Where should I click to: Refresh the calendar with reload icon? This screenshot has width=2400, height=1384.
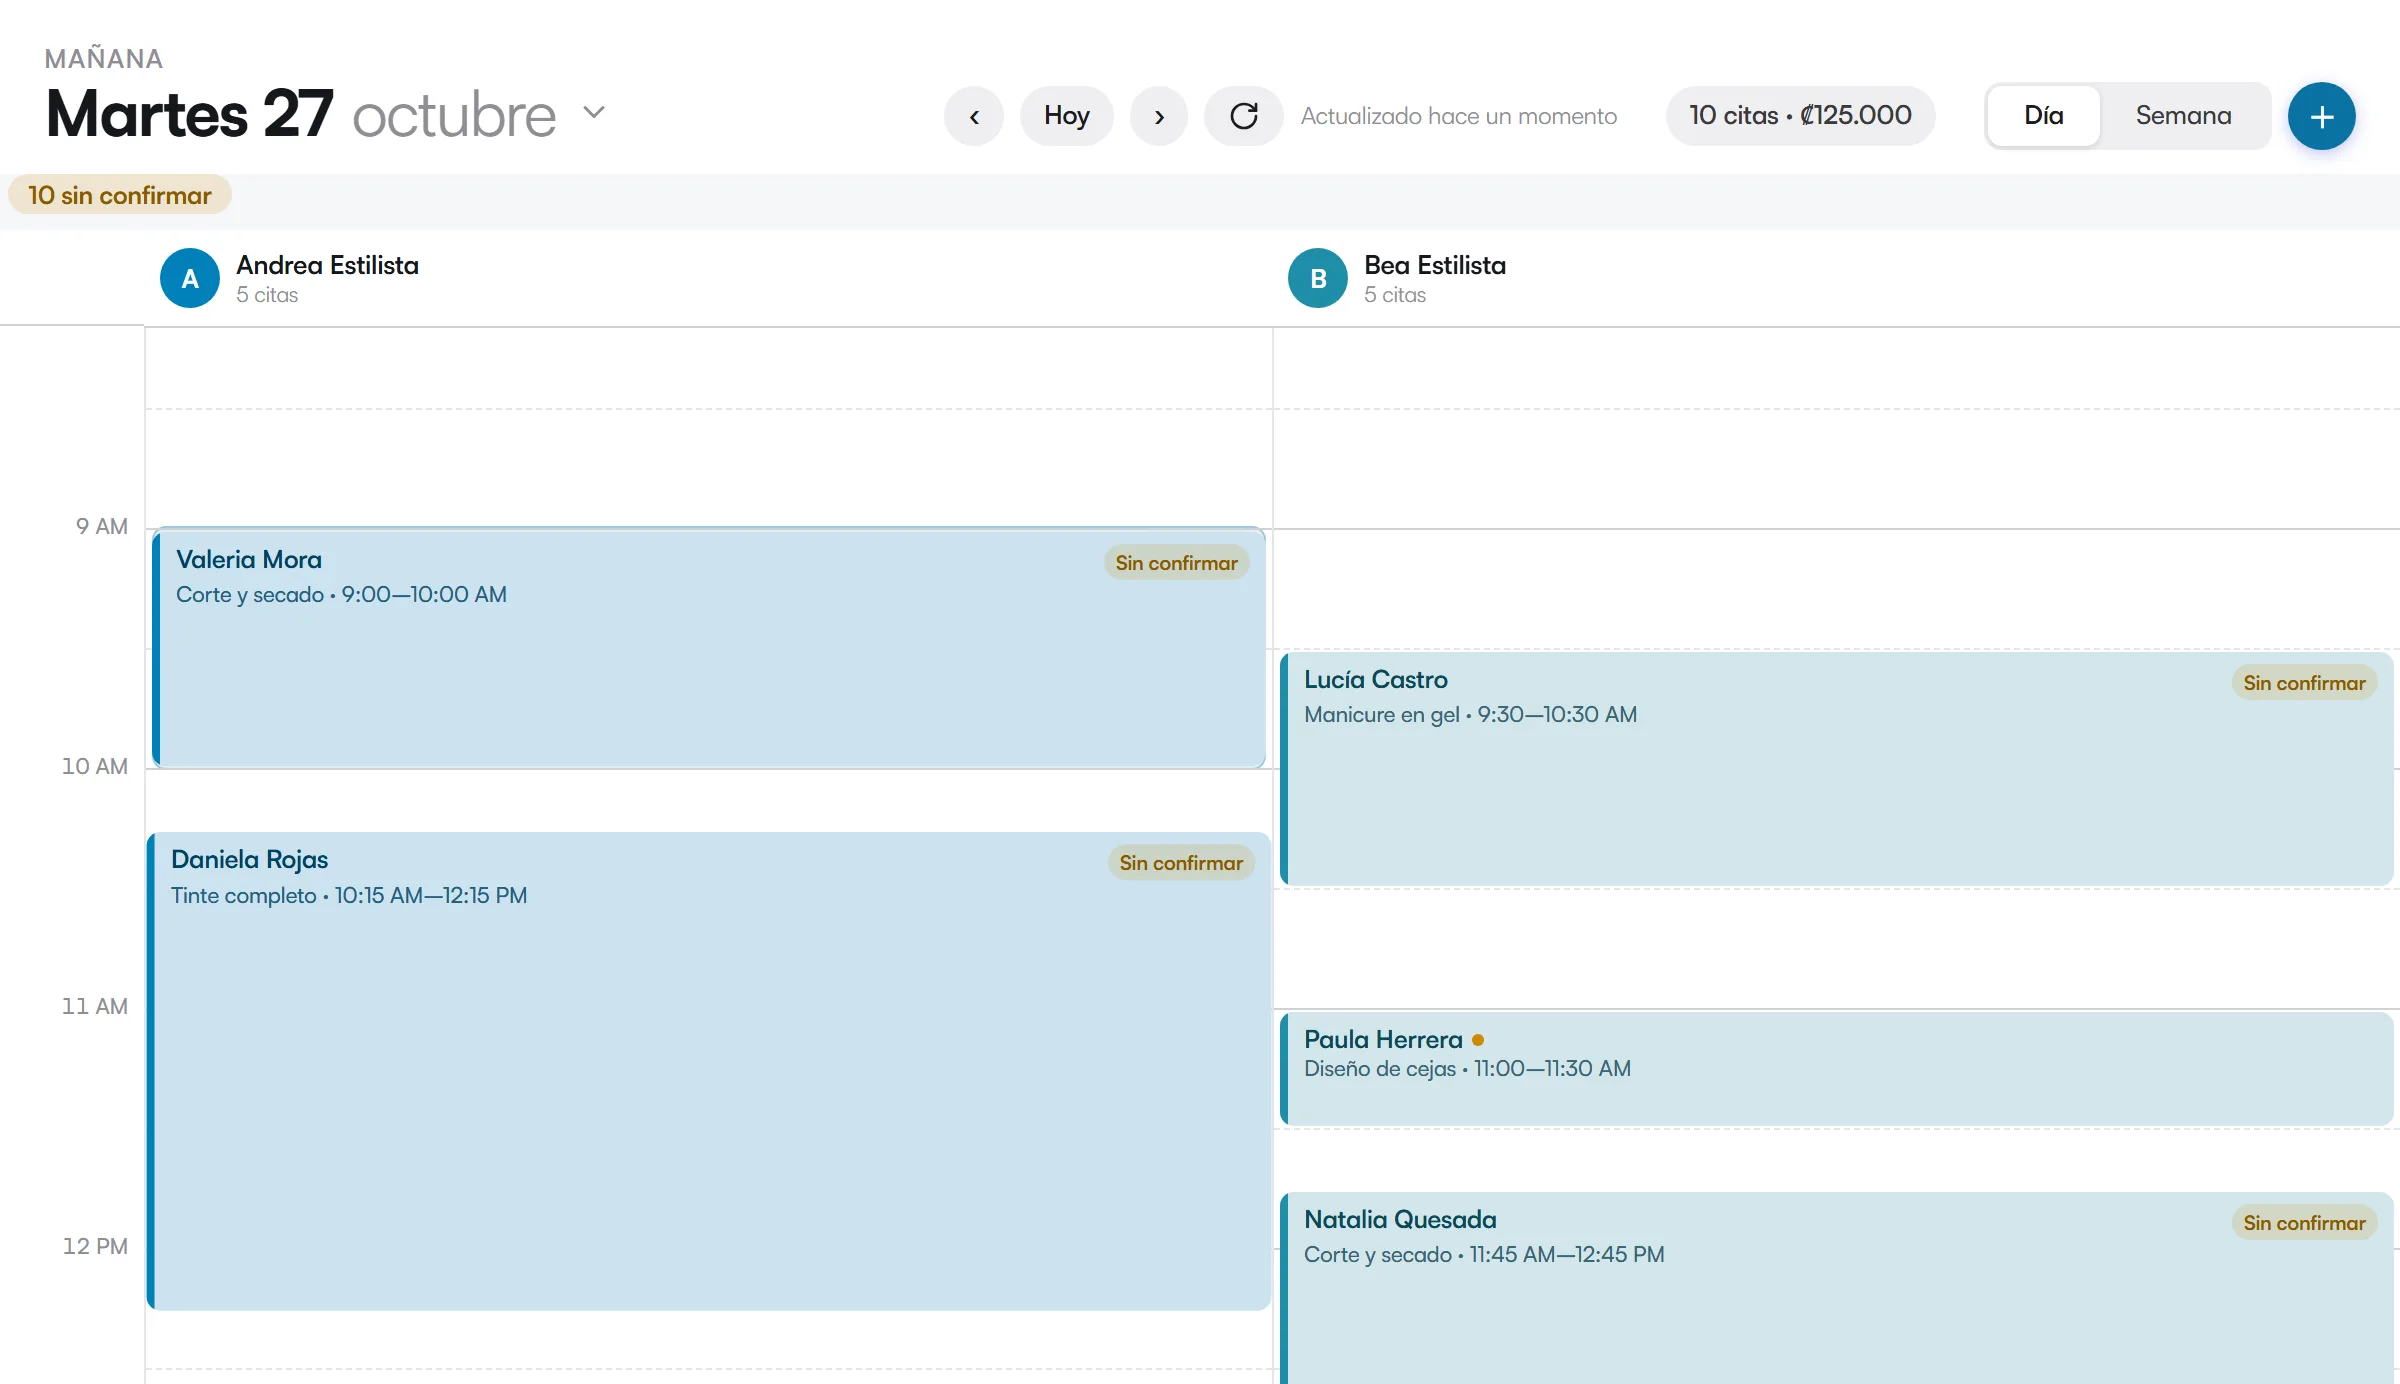(x=1243, y=116)
